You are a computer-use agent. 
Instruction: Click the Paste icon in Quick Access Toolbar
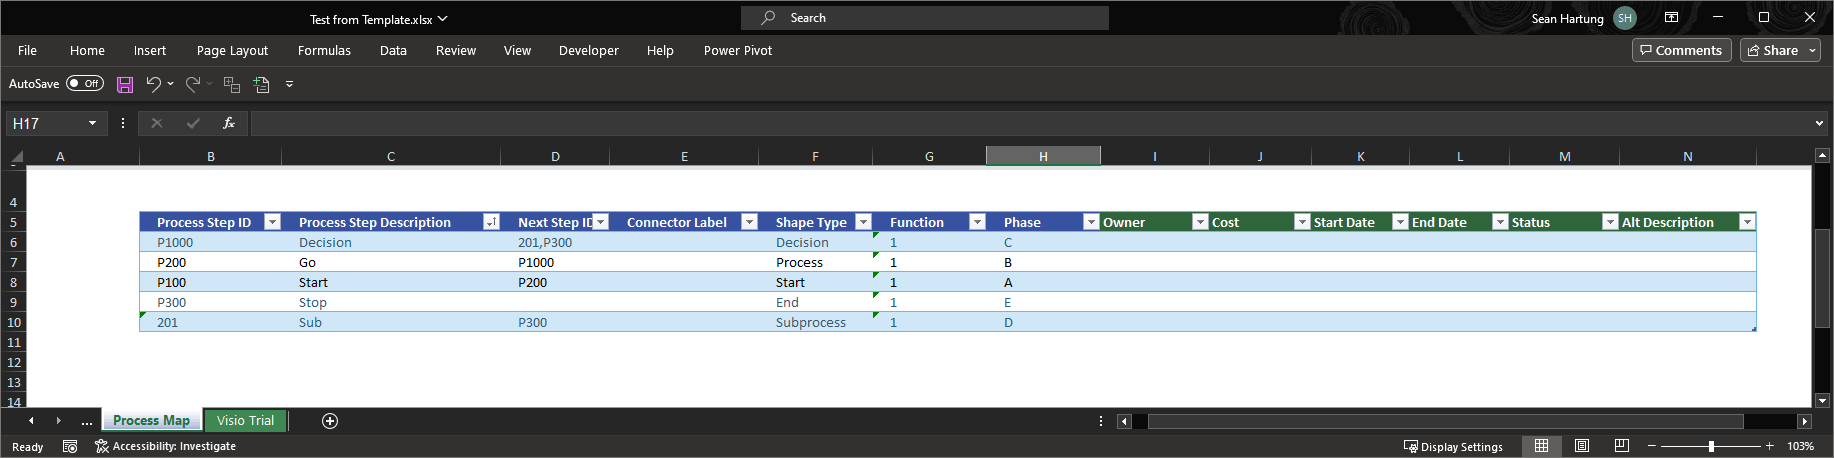[262, 85]
